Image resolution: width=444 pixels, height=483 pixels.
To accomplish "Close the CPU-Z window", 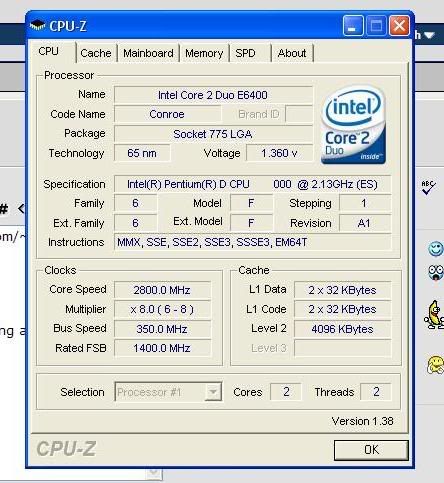I will coord(399,25).
